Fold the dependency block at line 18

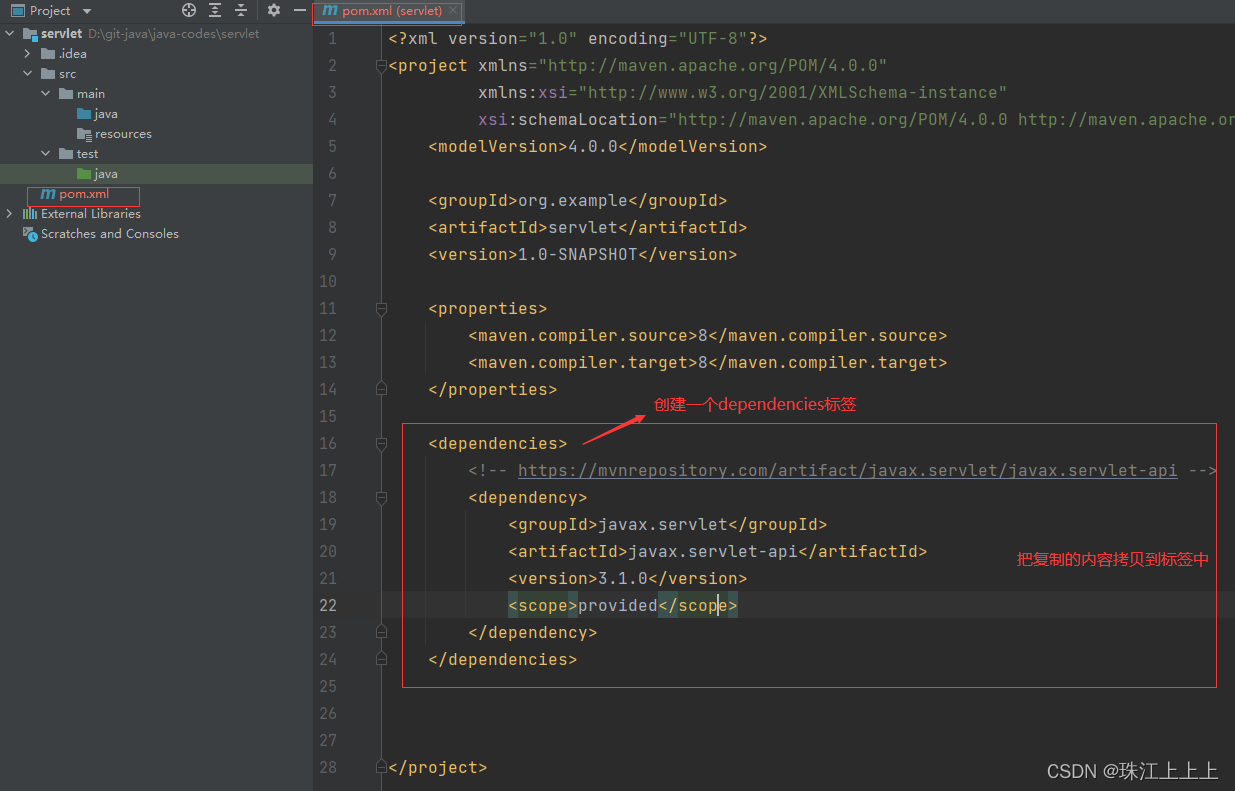380,498
